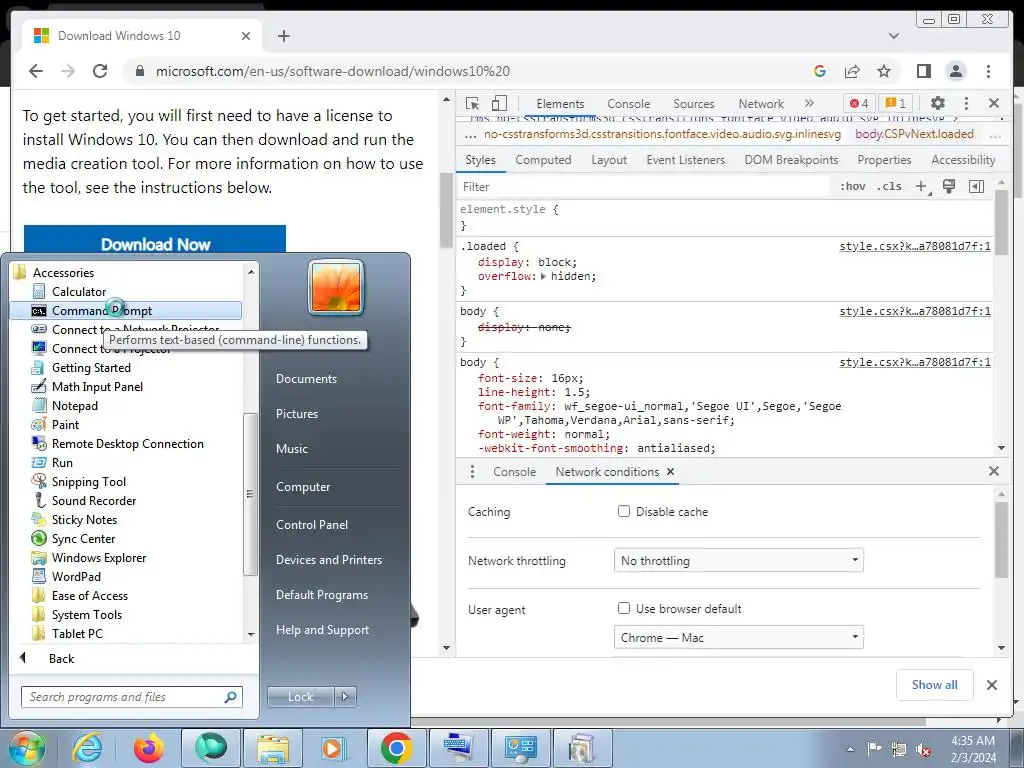The width and height of the screenshot is (1024, 768).
Task: Select the inspect element picker icon
Action: point(472,103)
